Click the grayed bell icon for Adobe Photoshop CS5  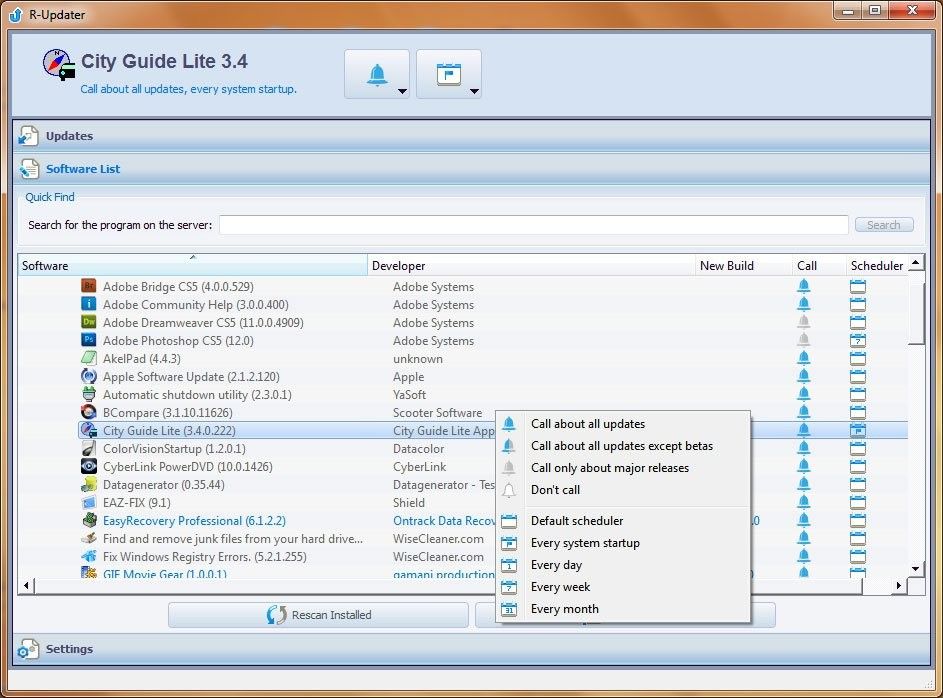(x=803, y=341)
